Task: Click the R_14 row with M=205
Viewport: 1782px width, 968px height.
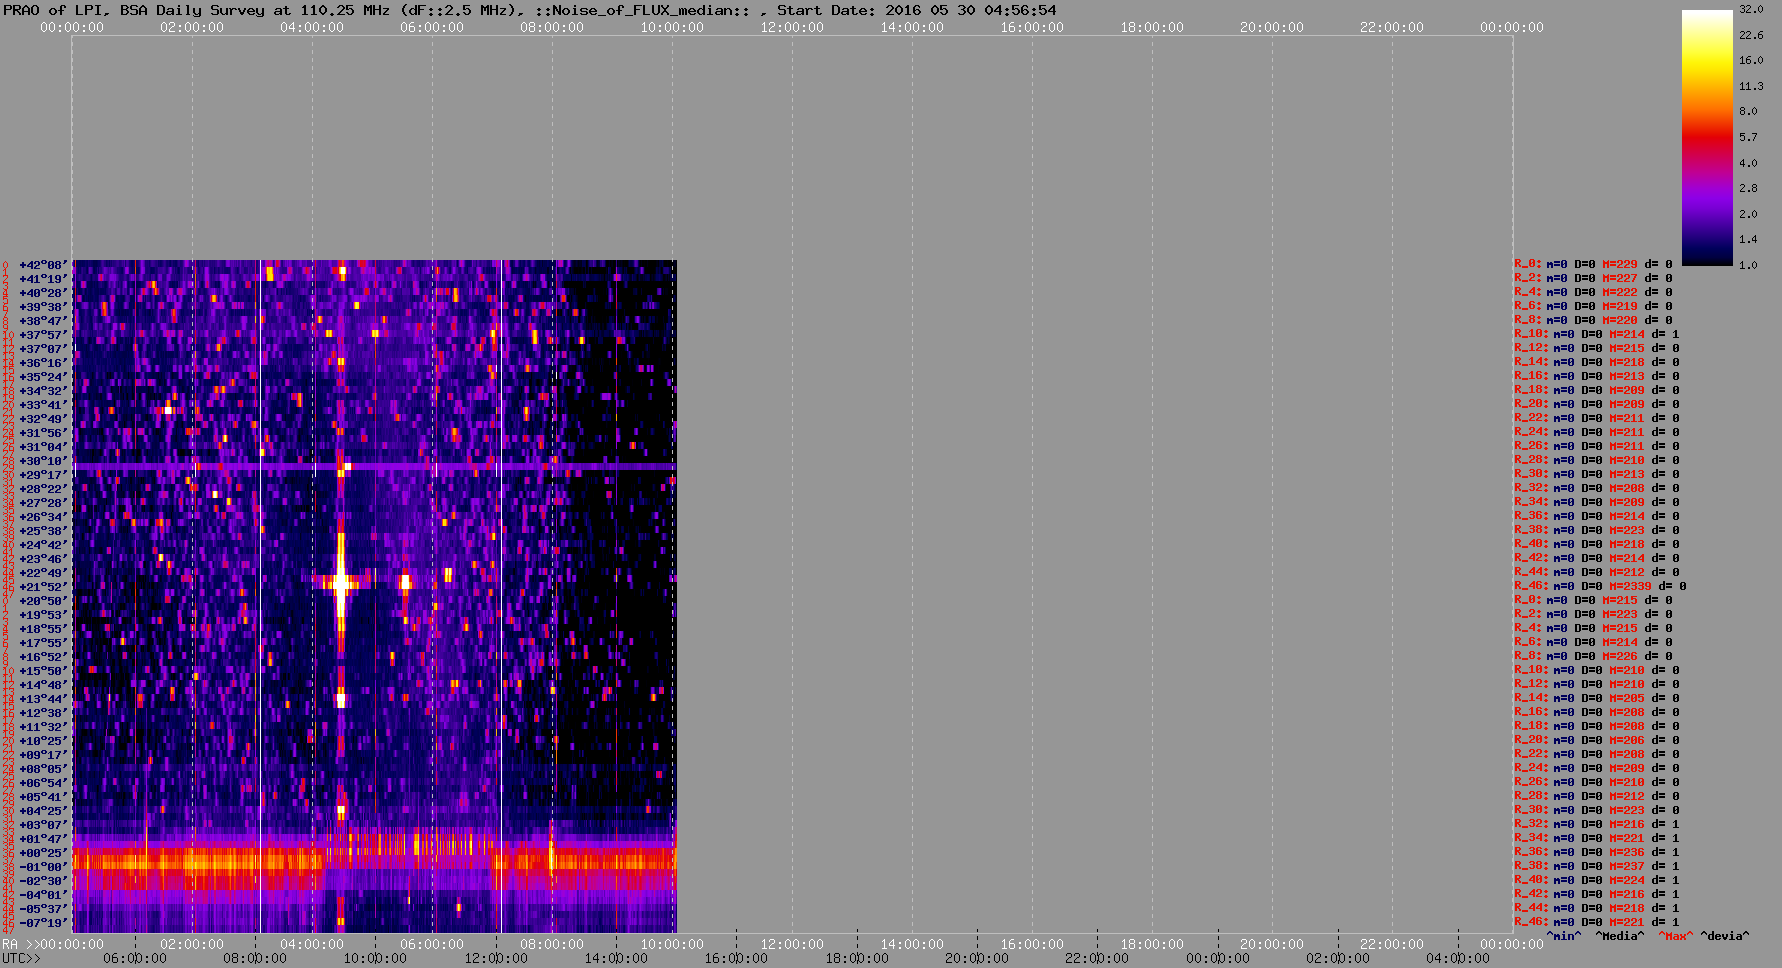Action: tap(1597, 698)
